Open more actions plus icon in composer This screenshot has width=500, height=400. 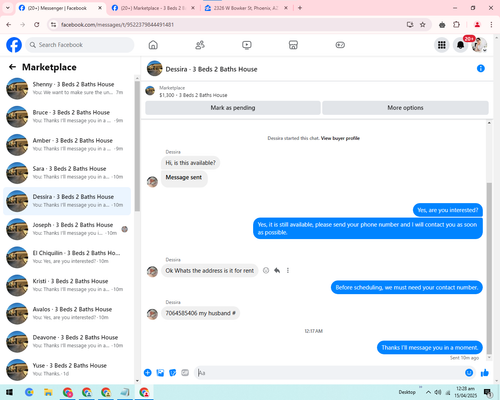coord(148,373)
